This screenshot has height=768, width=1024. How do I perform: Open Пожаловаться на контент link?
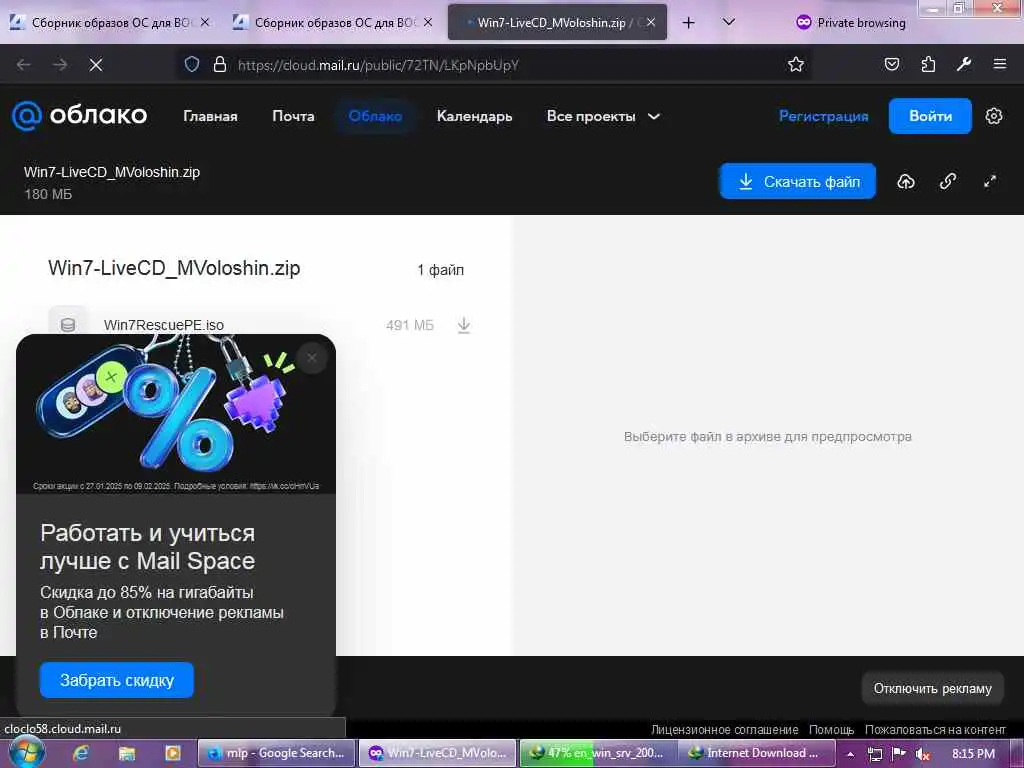coord(935,729)
